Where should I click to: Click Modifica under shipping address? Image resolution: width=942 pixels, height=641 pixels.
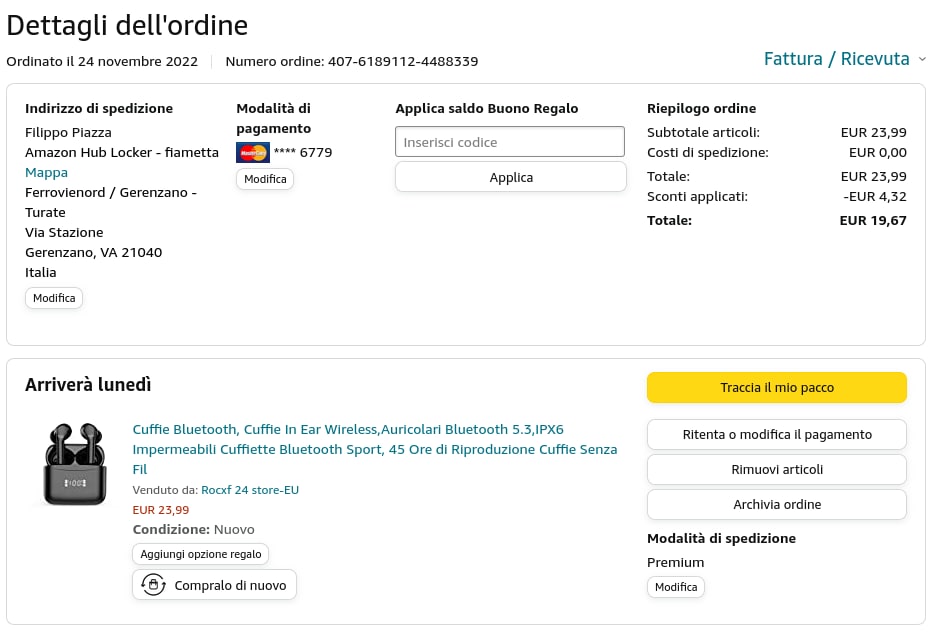coord(54,298)
